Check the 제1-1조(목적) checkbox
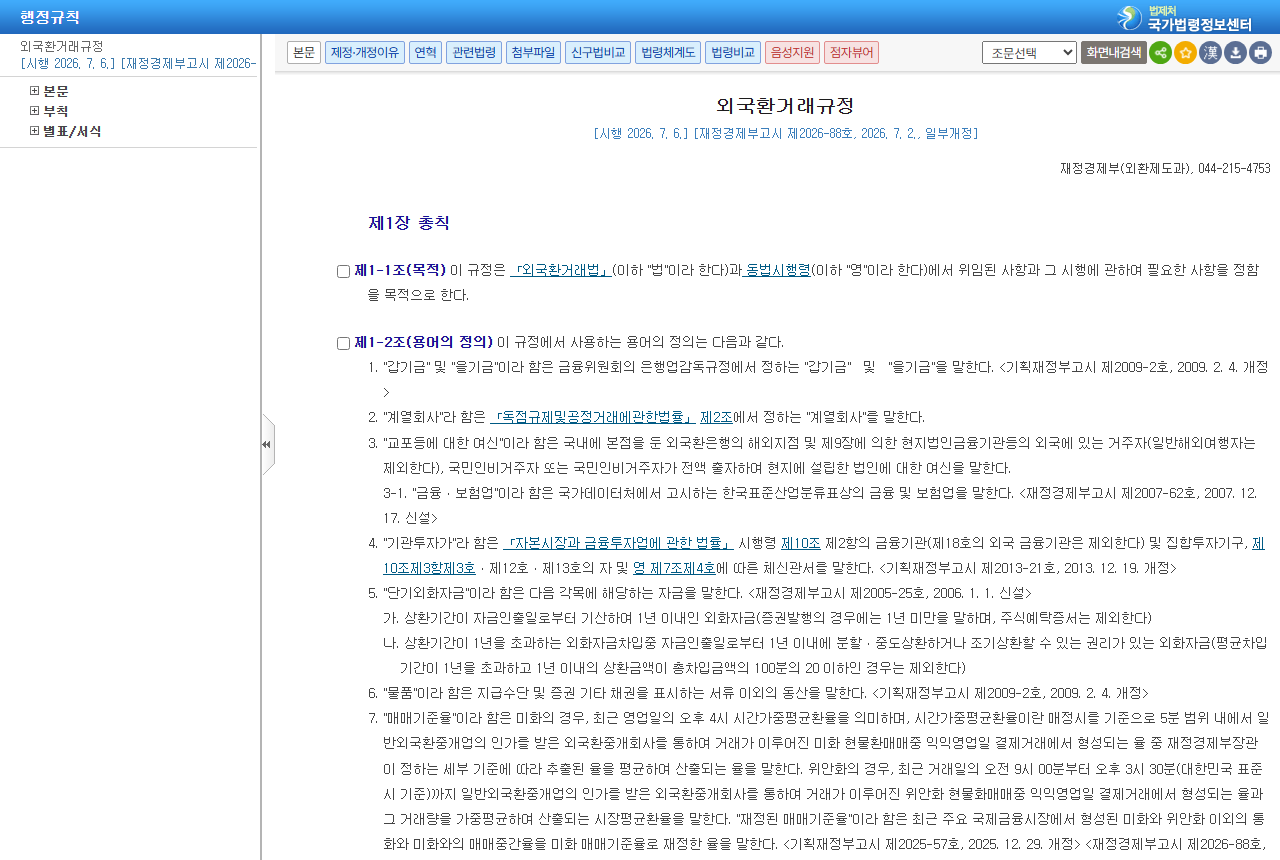The height and width of the screenshot is (860, 1280). (x=343, y=271)
